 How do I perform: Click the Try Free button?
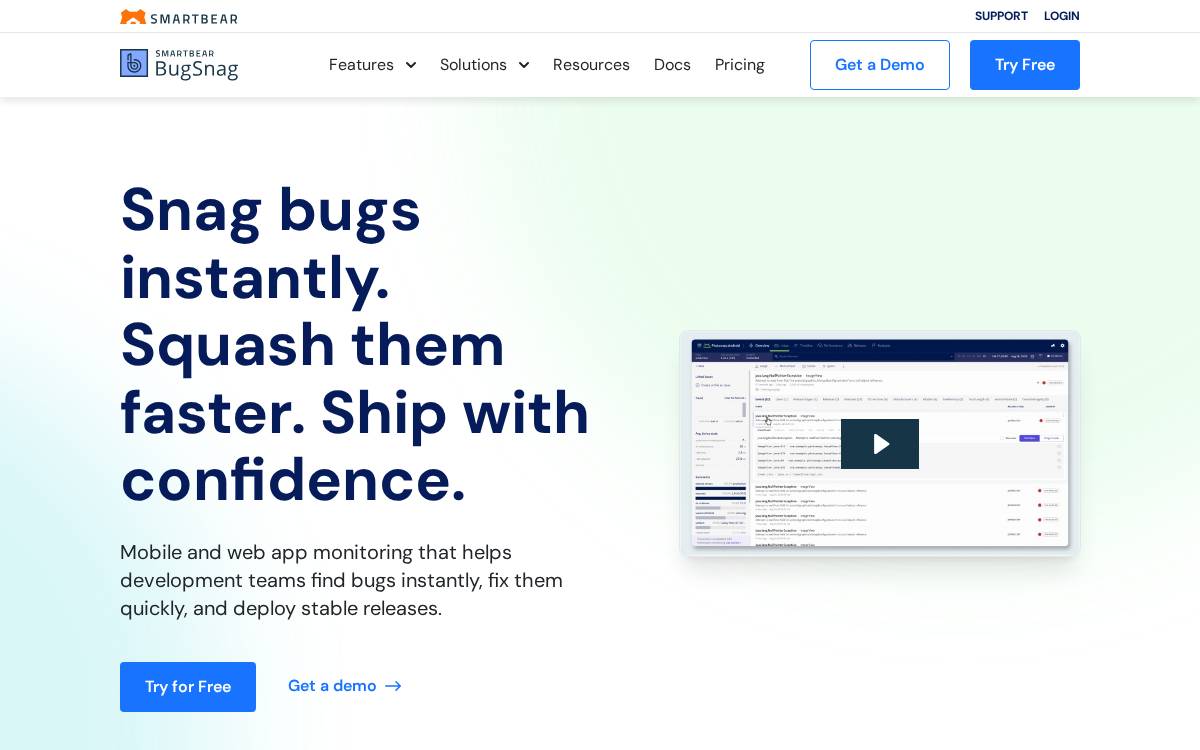(1025, 65)
